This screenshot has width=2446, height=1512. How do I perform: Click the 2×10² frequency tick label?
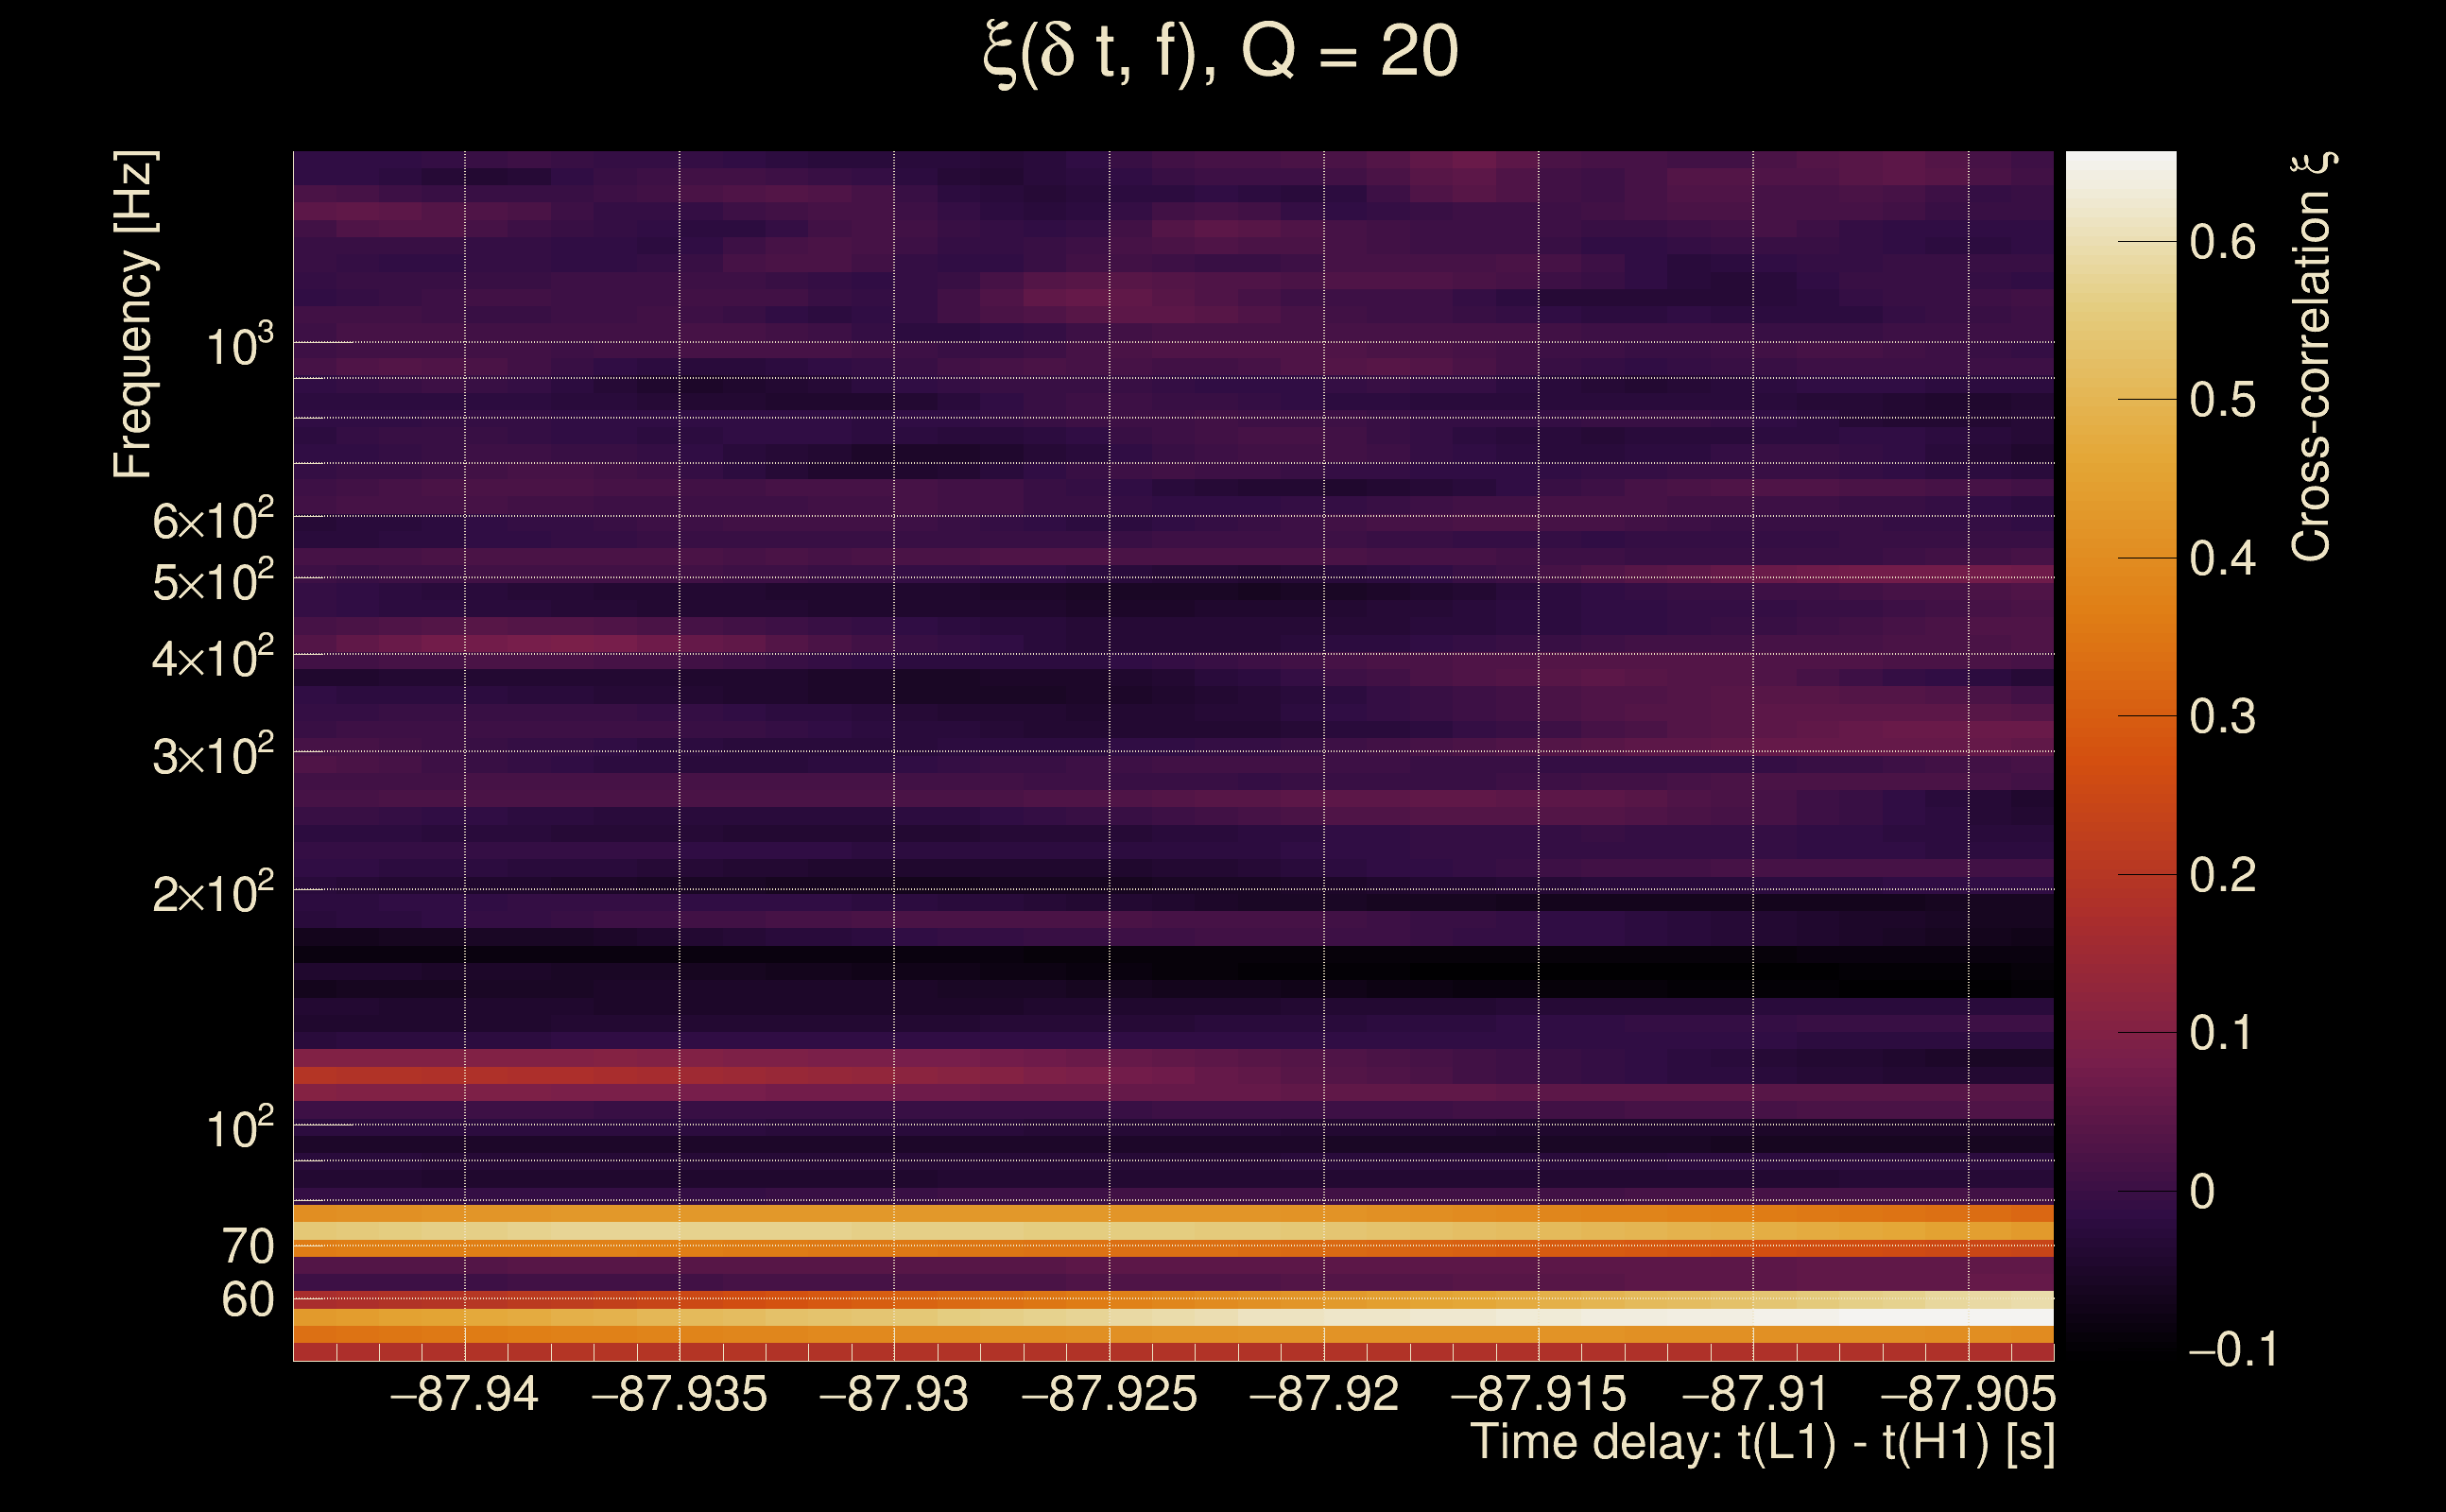click(212, 893)
